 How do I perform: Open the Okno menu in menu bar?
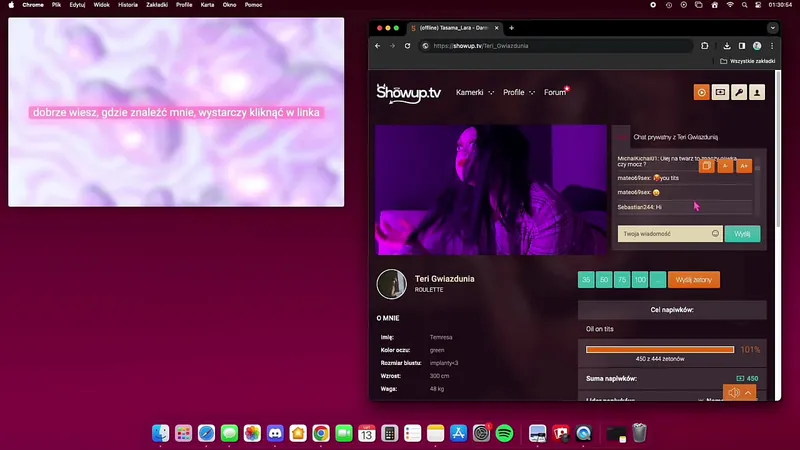pos(229,5)
